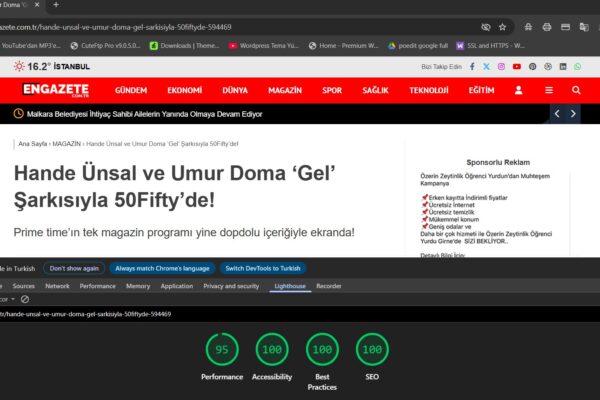Screen dimensions: 600x400
Task: Click the YouTube icon beside Bizi Takip Edin
Action: click(516, 67)
